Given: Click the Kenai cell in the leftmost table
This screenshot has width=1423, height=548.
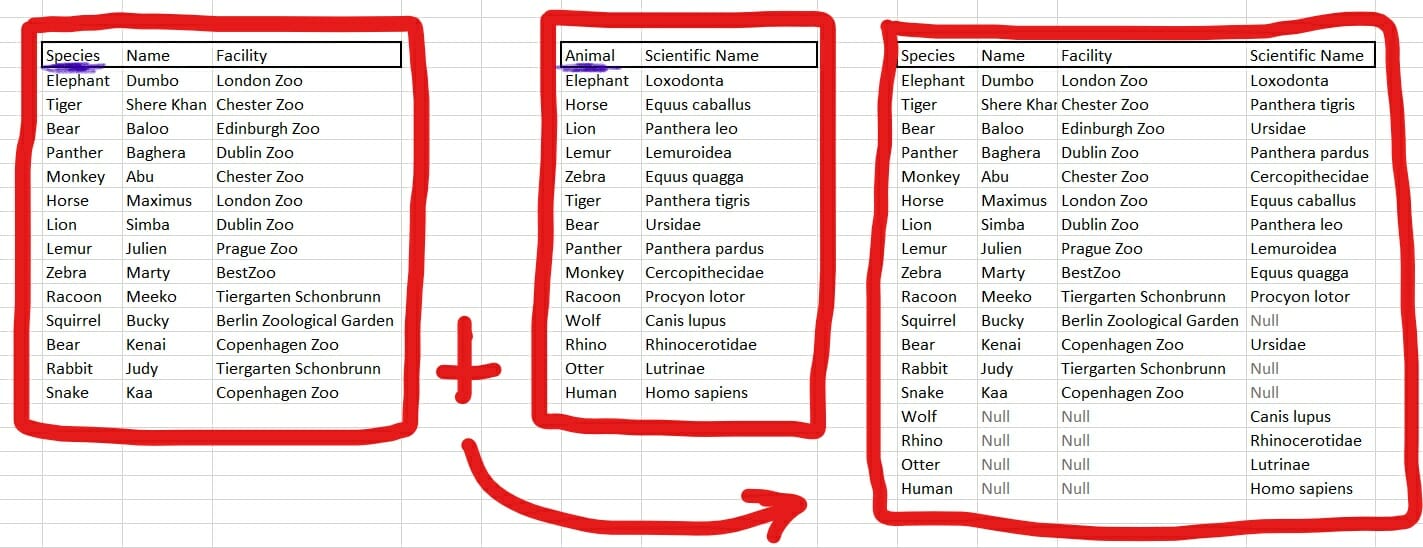Looking at the screenshot, I should click(x=146, y=345).
